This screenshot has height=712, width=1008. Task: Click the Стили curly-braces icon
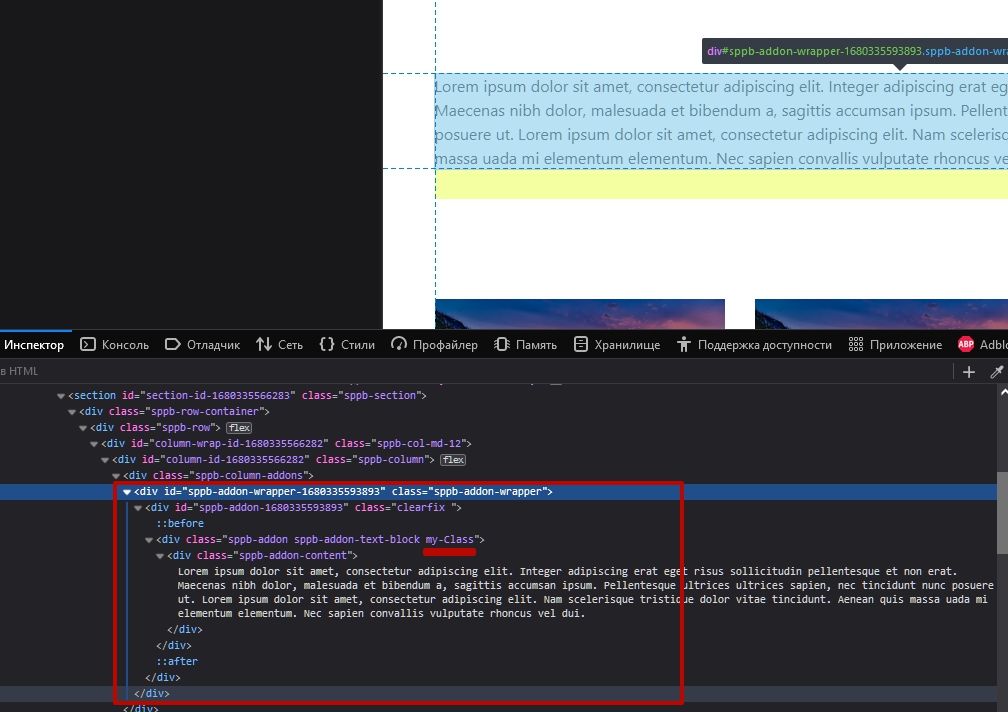point(326,344)
